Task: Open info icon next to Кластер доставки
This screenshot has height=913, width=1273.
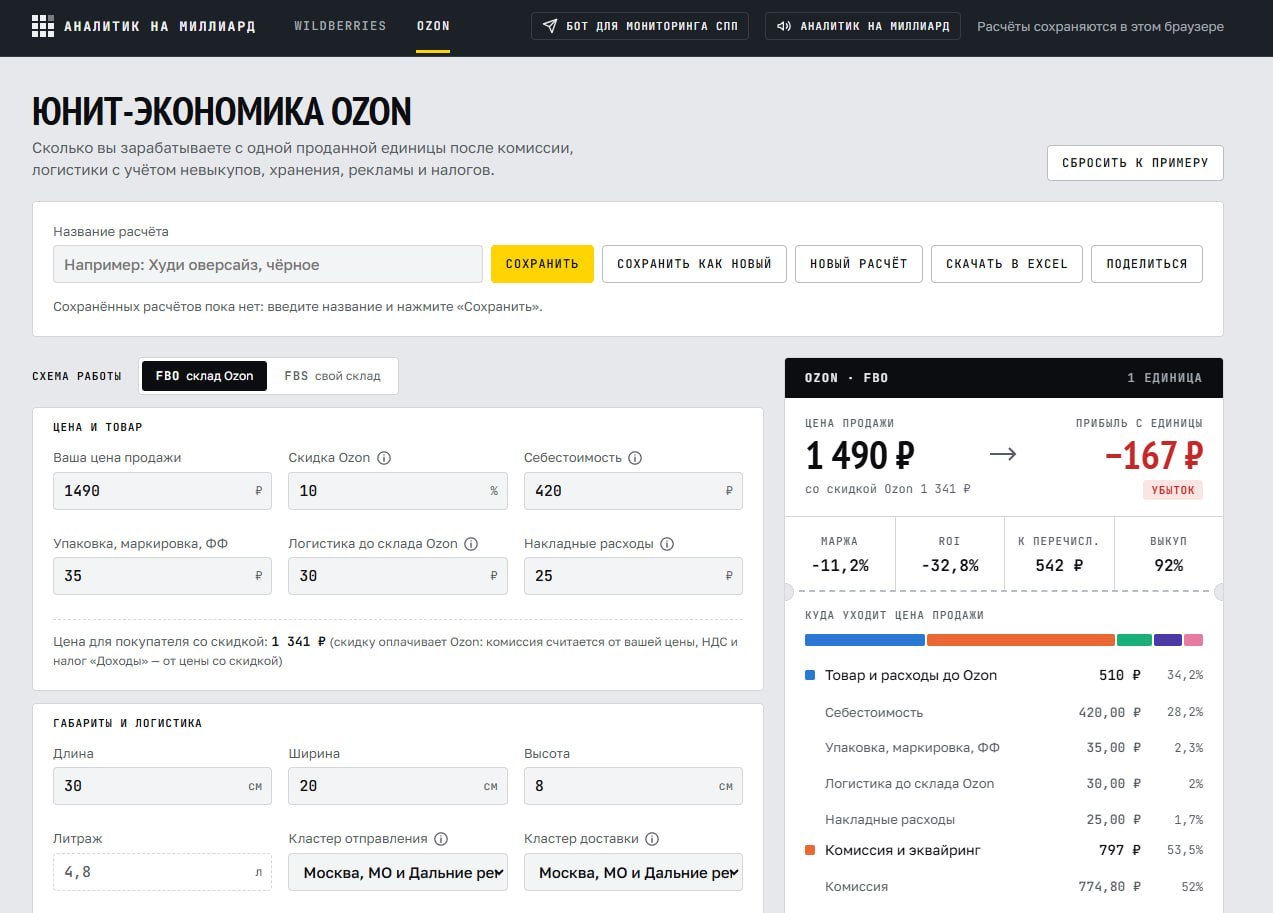Action: 652,839
